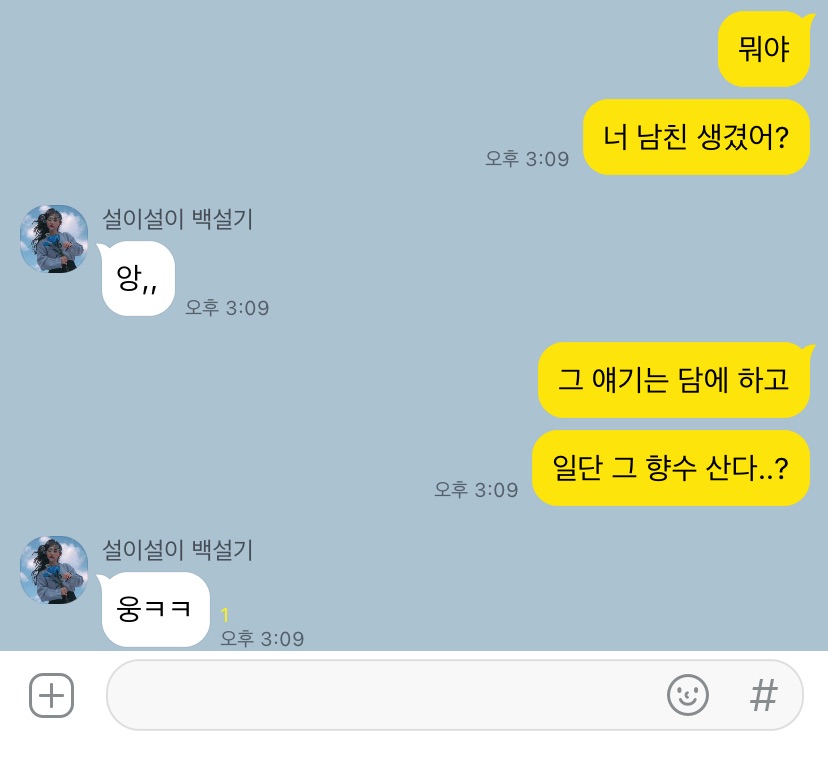Viewport: 828px width, 760px height.
Task: Open the emoticon picker smiley icon
Action: tap(688, 695)
